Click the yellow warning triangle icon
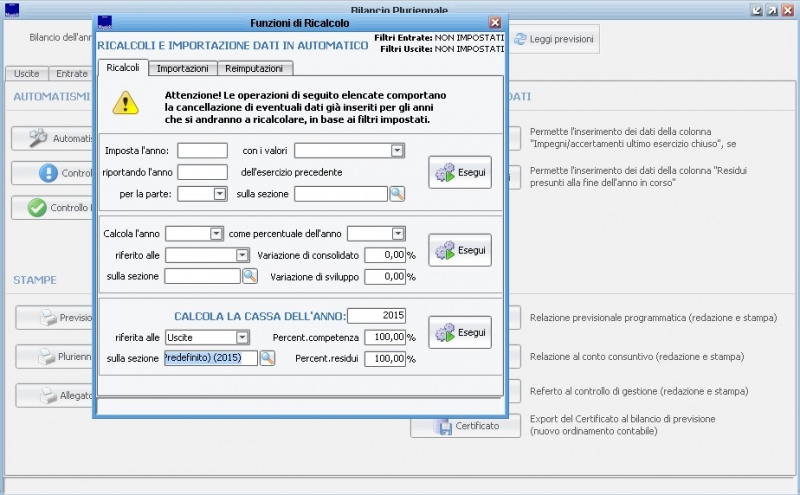 [126, 103]
